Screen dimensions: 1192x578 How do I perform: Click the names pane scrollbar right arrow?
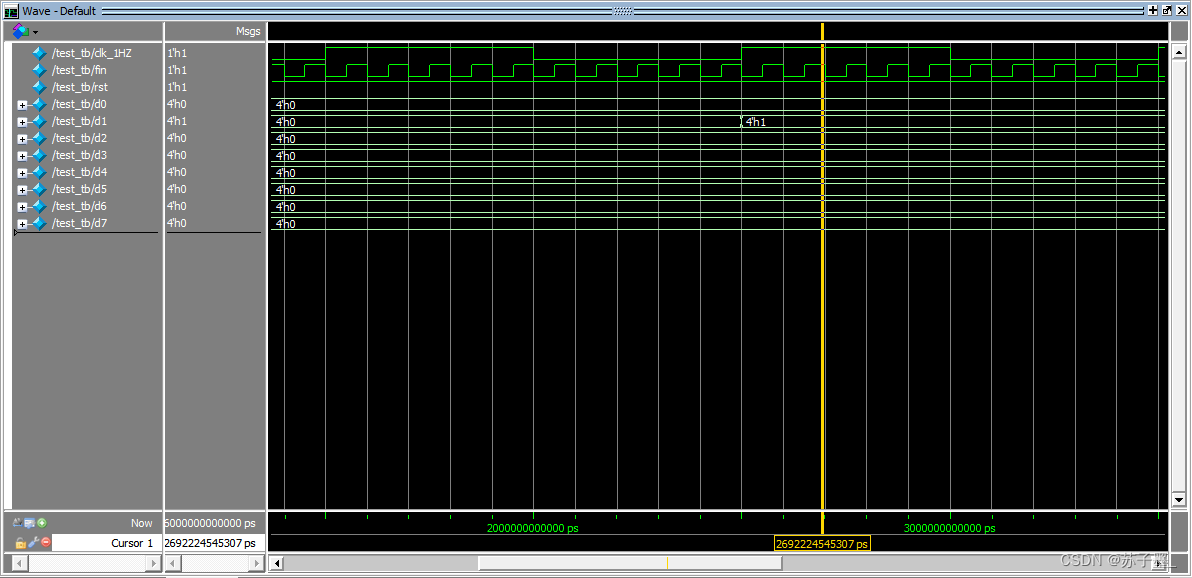154,563
